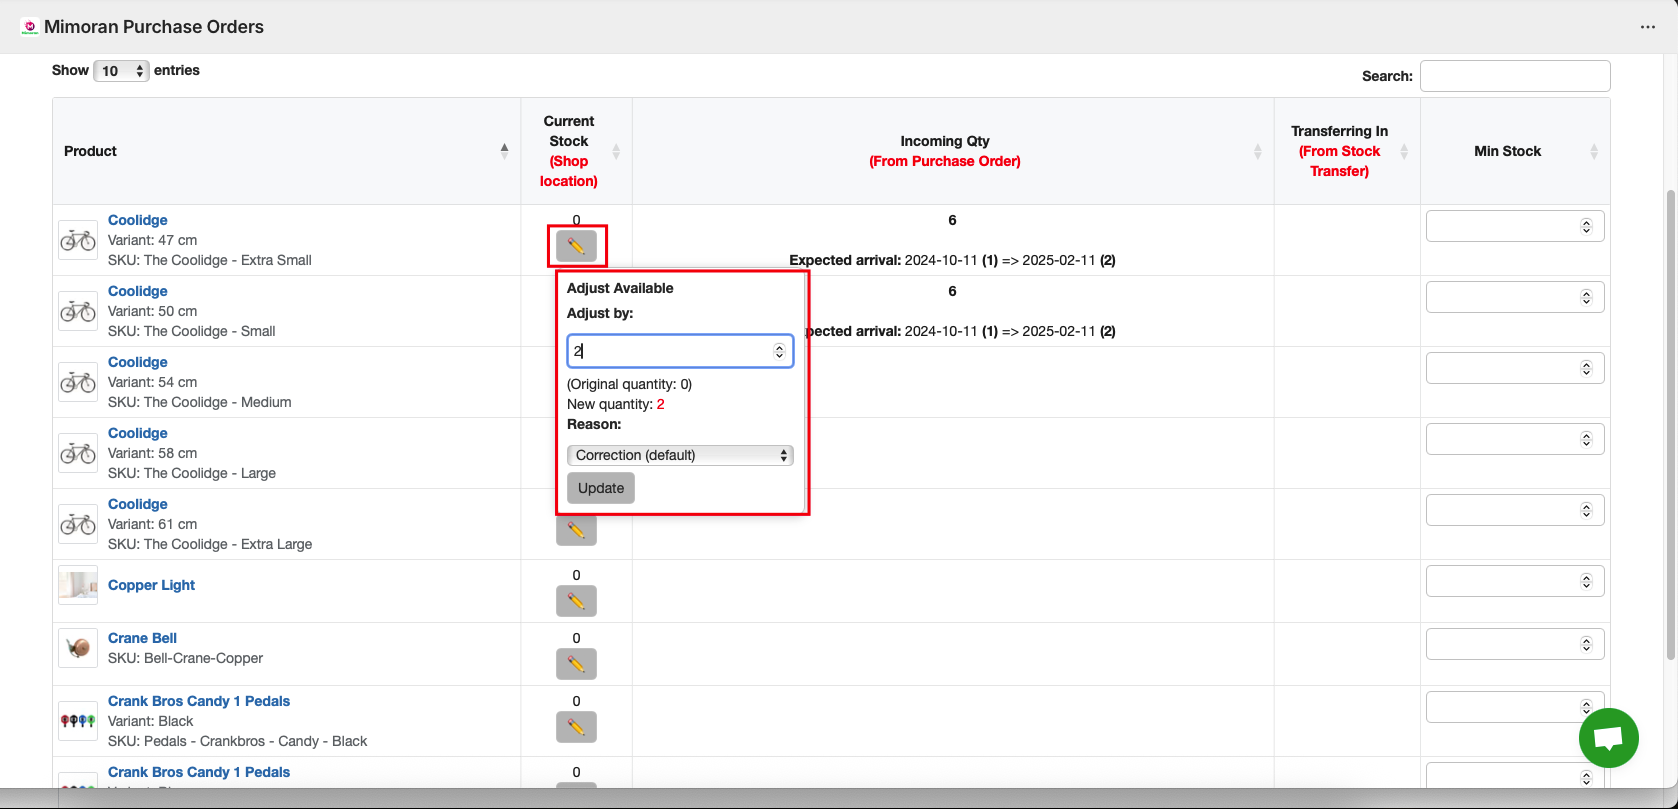Open Coolidge link for 58 cm variant
Screen dimensions: 1678x809
coord(138,433)
